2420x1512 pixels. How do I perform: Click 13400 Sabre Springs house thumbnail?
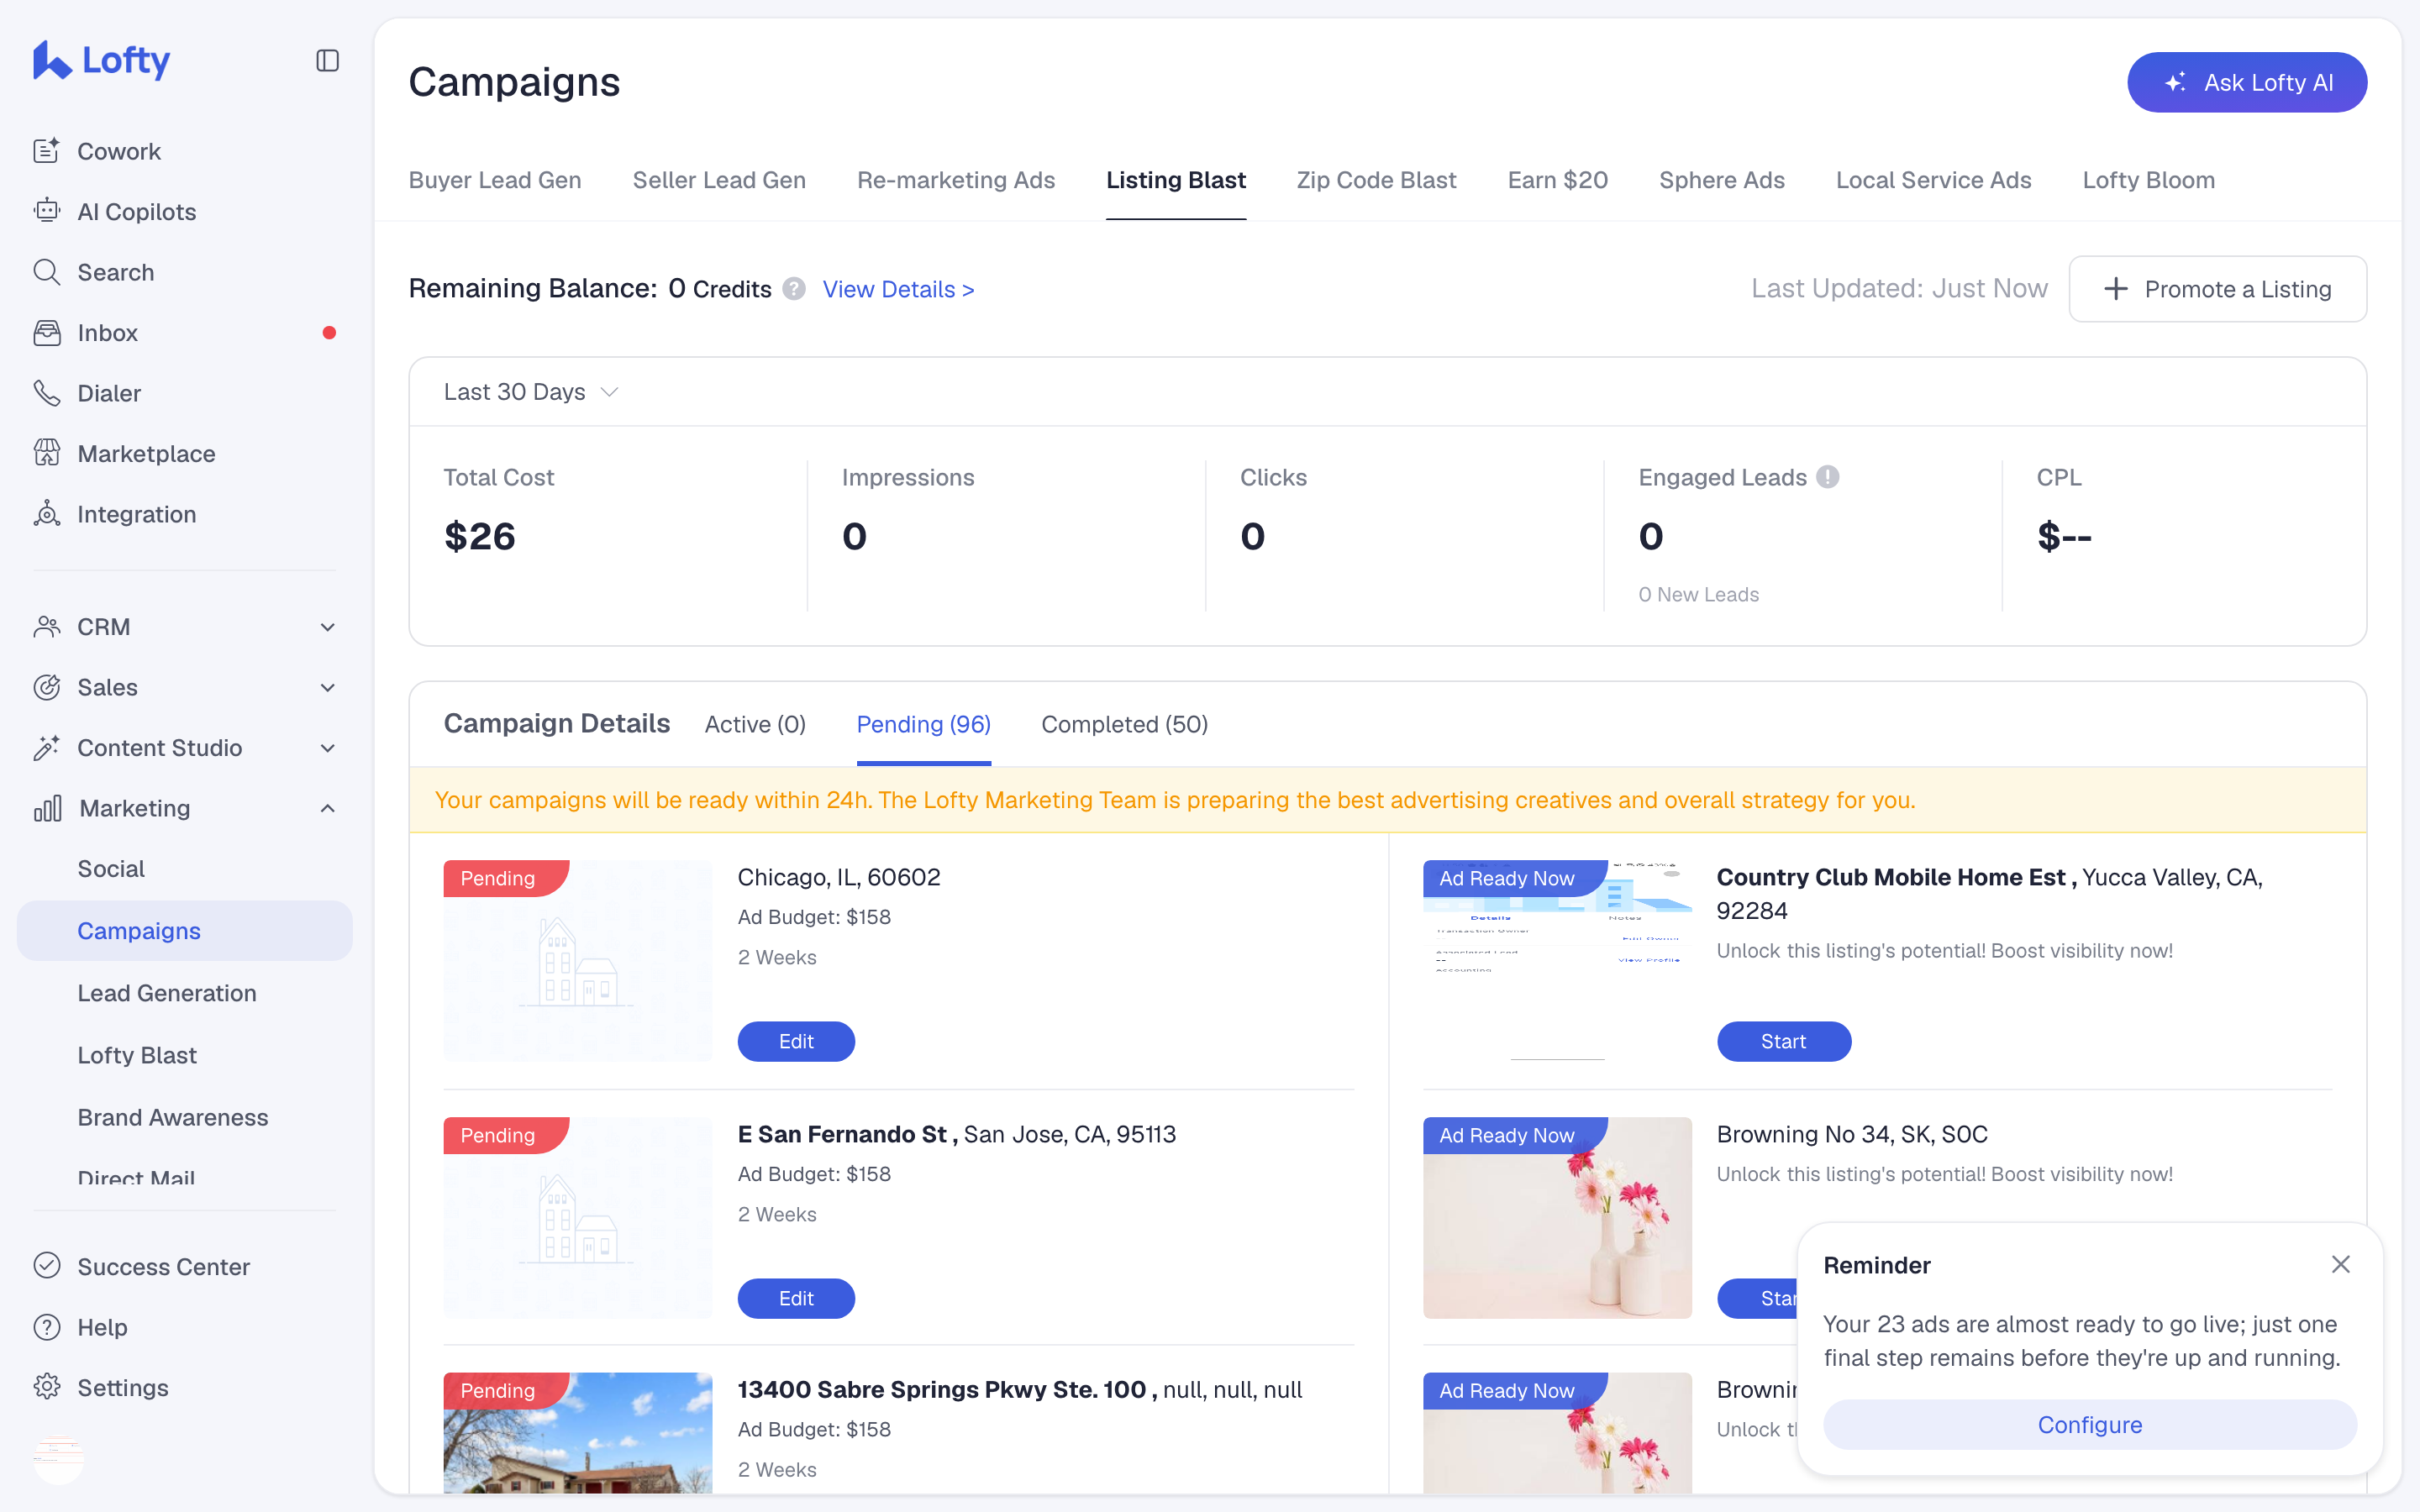tap(578, 1432)
